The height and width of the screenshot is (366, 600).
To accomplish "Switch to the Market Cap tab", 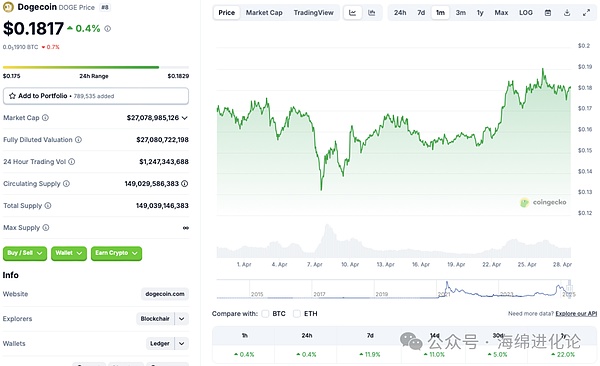I will pyautogui.click(x=264, y=13).
